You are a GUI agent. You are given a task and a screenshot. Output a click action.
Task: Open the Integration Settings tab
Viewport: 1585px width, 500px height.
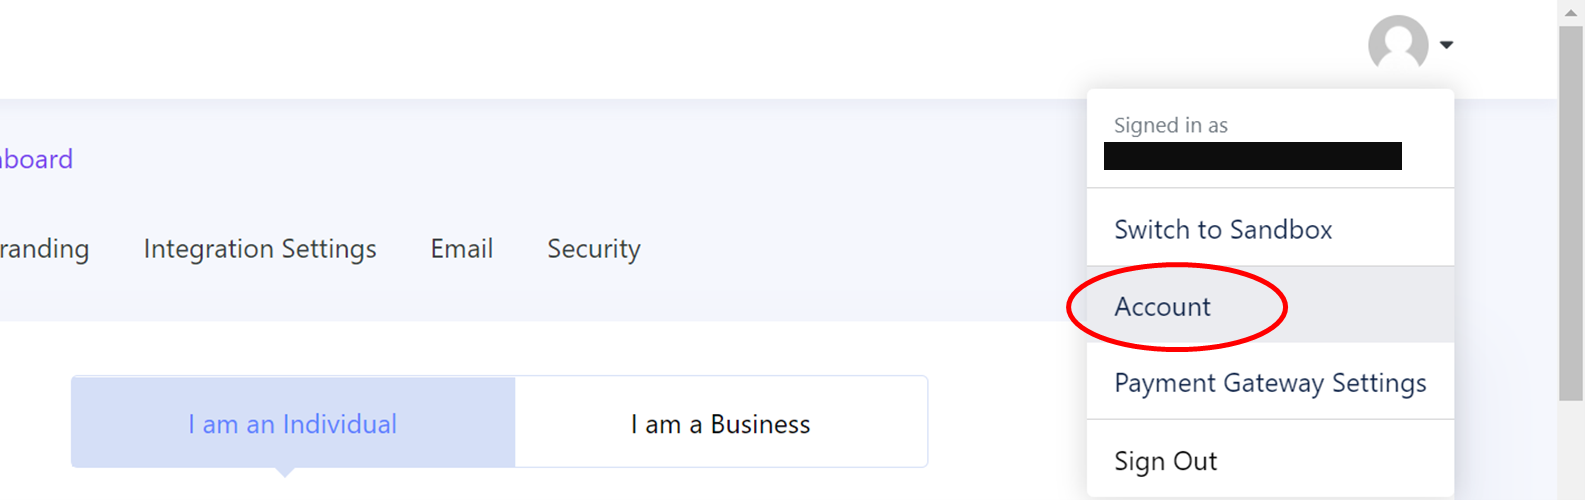tap(260, 248)
